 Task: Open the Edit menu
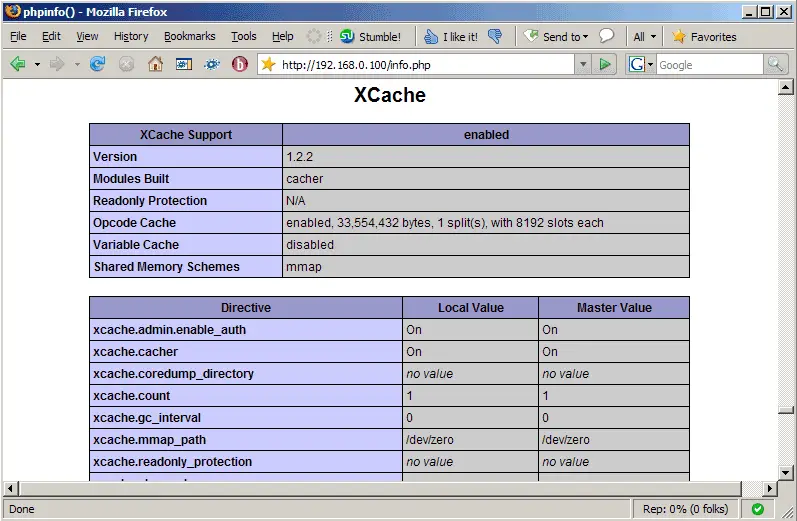[x=51, y=36]
